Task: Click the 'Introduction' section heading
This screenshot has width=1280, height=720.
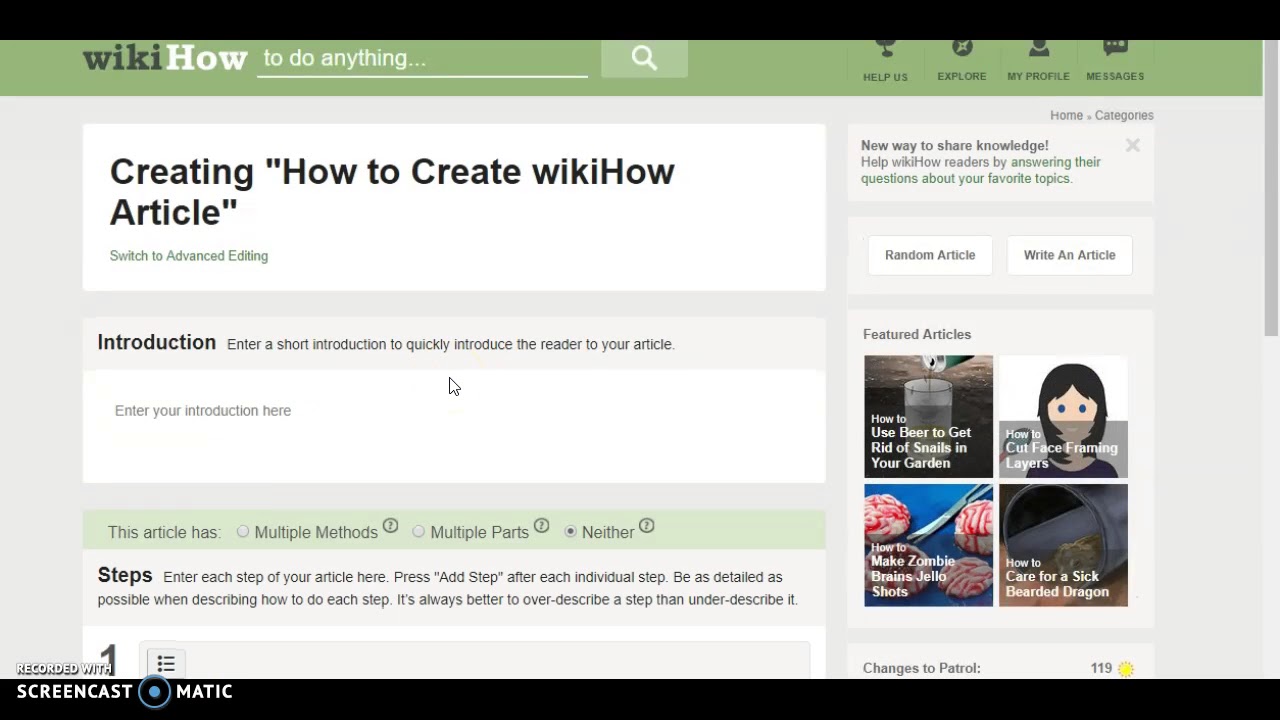Action: click(x=157, y=342)
